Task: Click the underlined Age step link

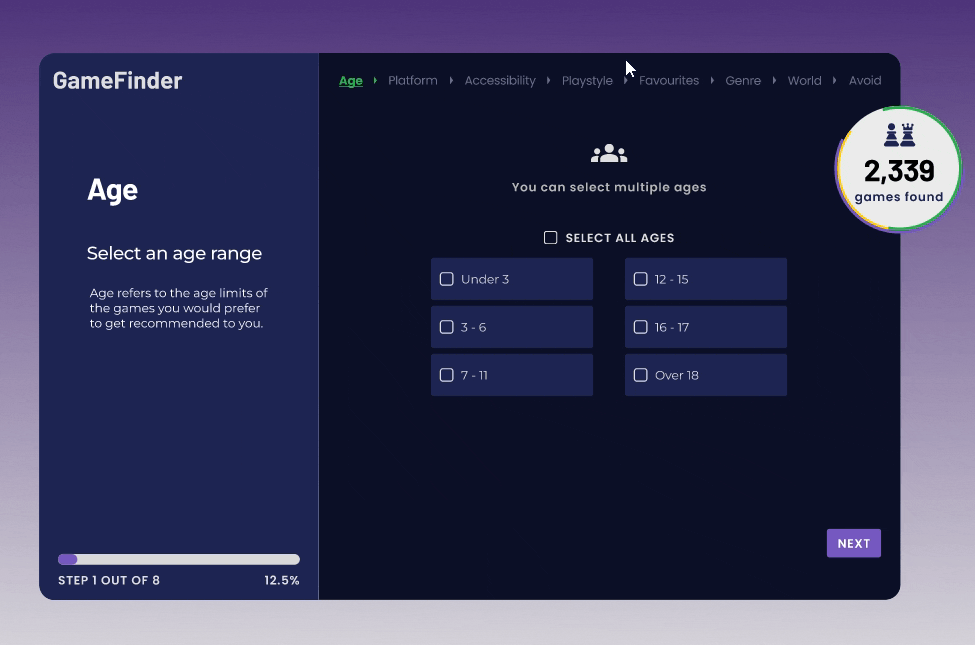Action: (350, 80)
